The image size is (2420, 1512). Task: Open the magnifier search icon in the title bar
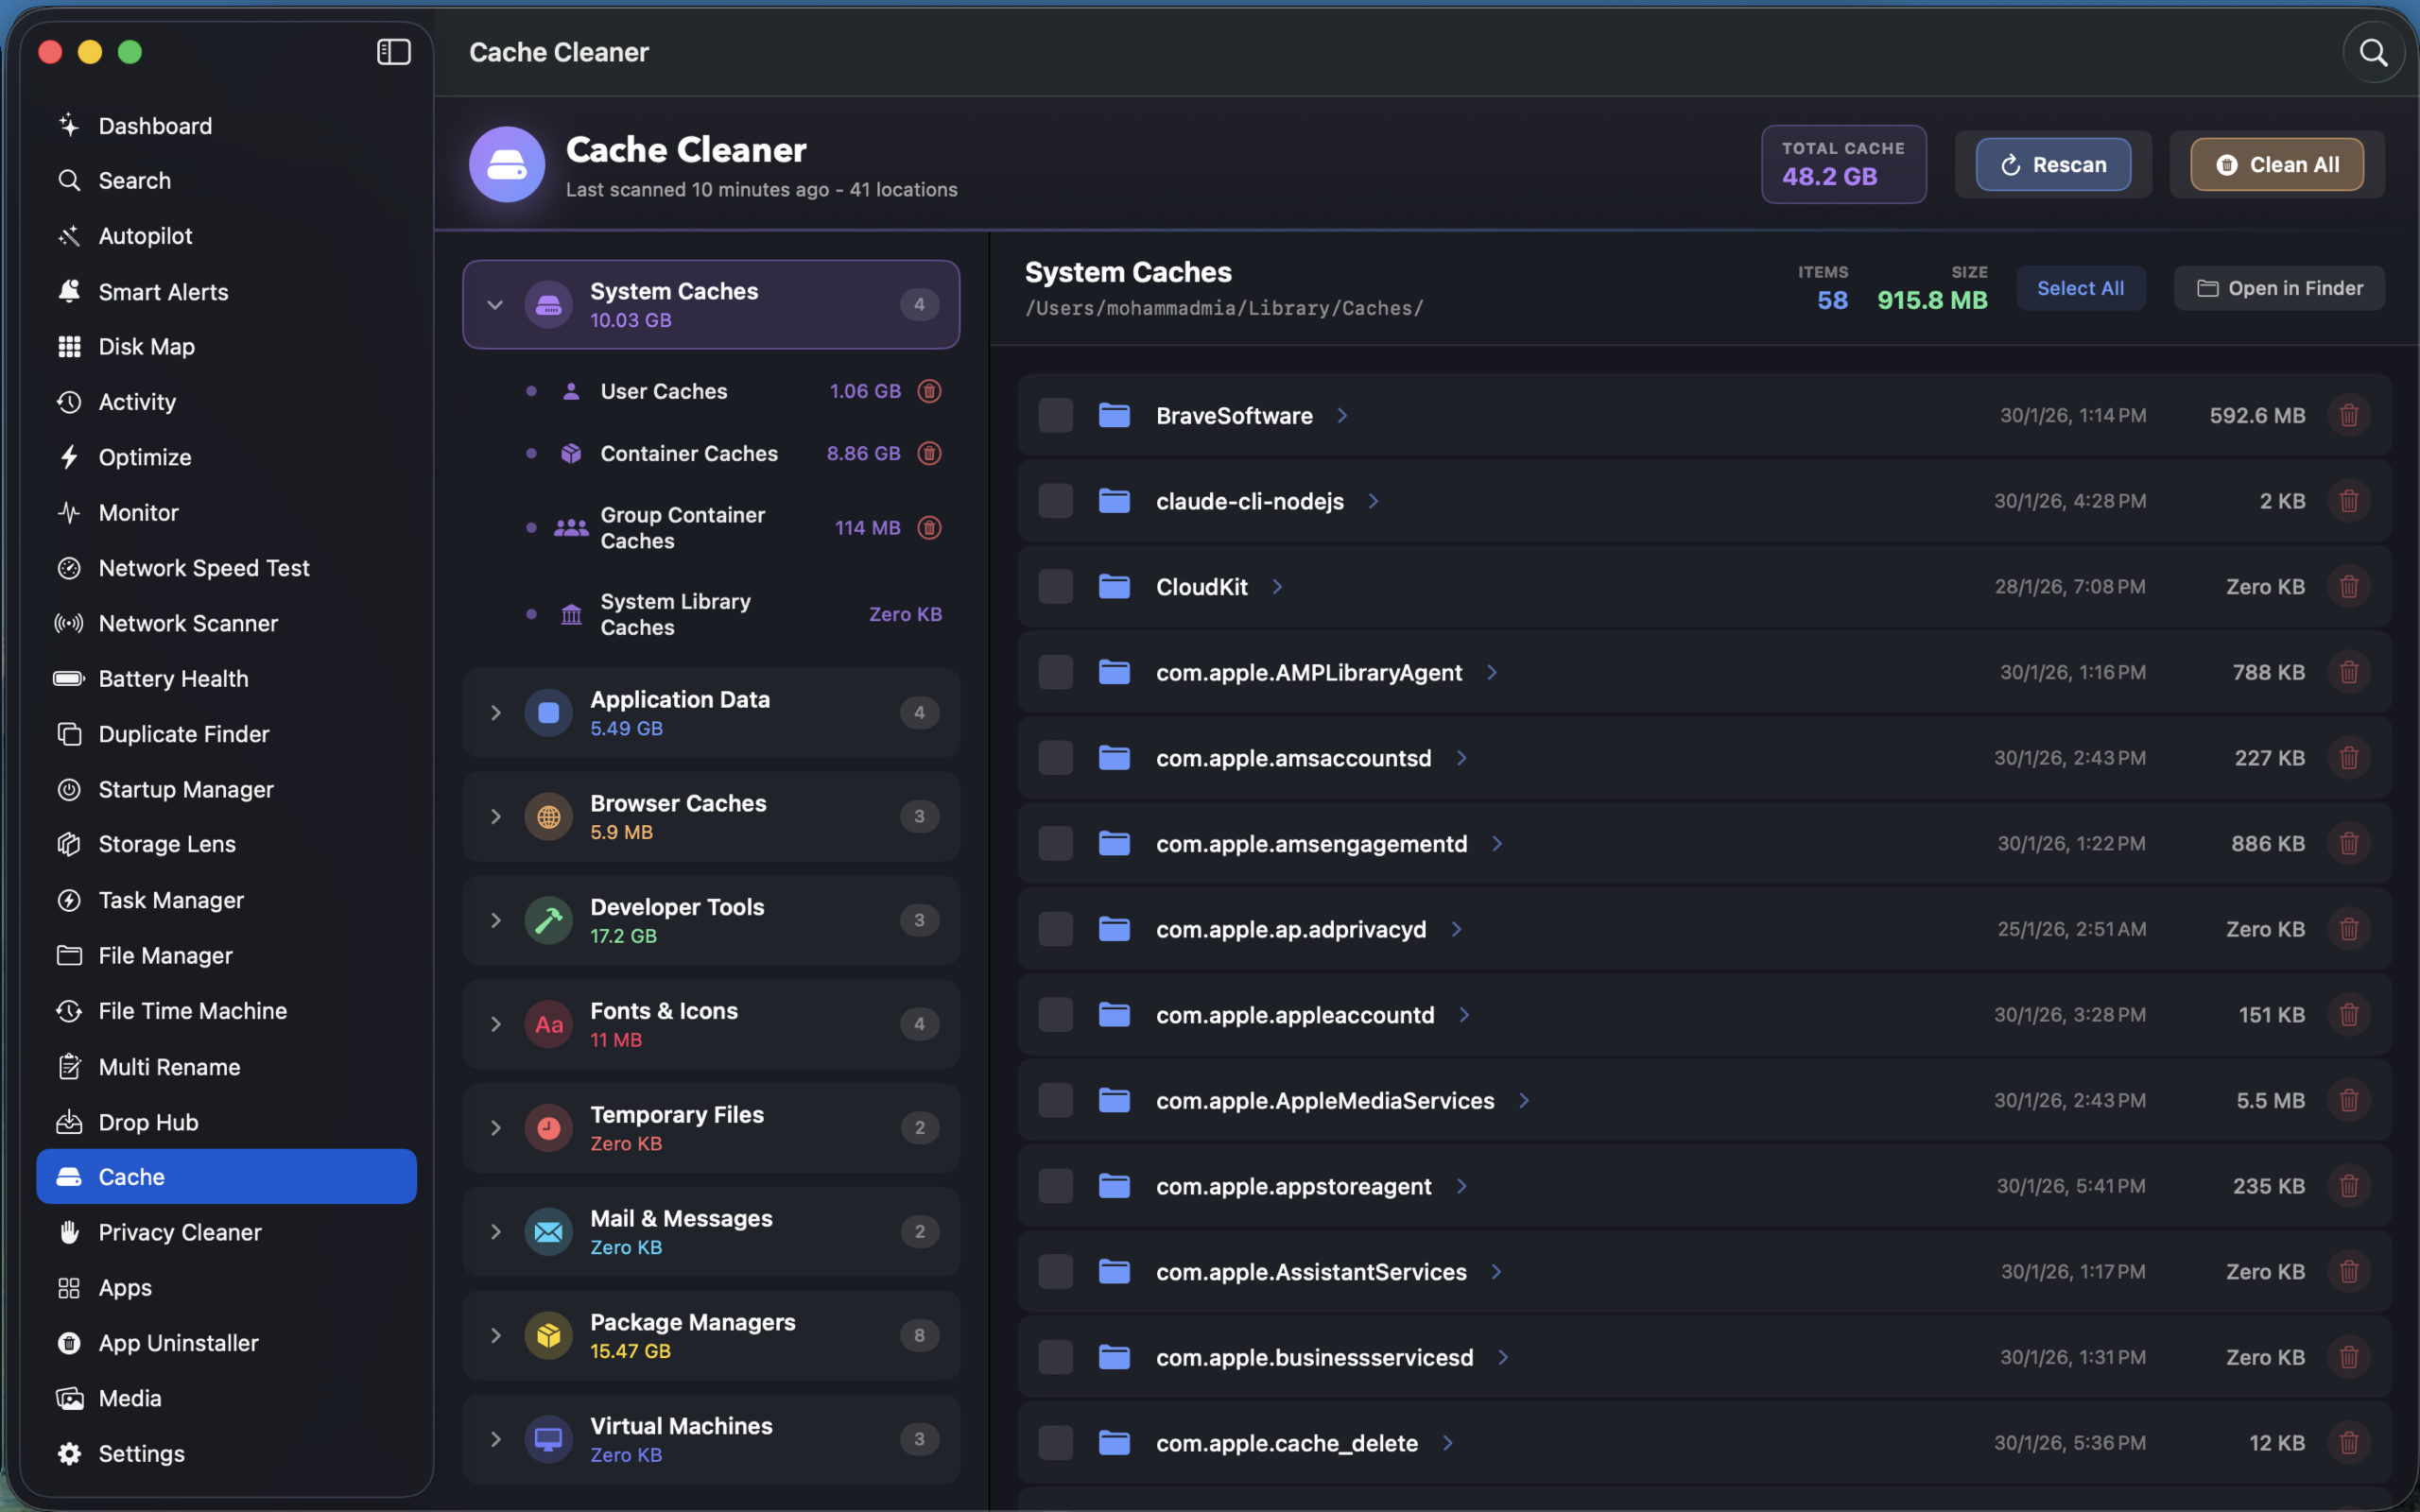tap(2373, 52)
